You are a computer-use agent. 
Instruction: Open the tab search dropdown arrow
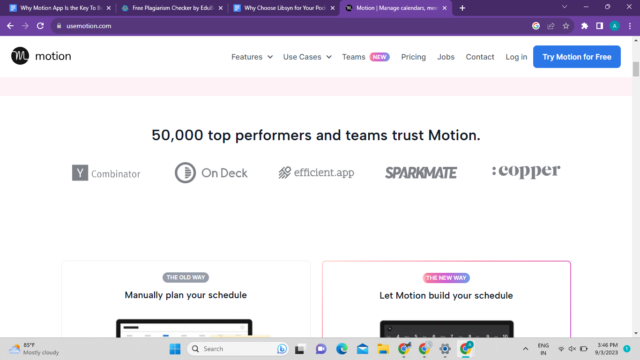pyautogui.click(x=564, y=7)
